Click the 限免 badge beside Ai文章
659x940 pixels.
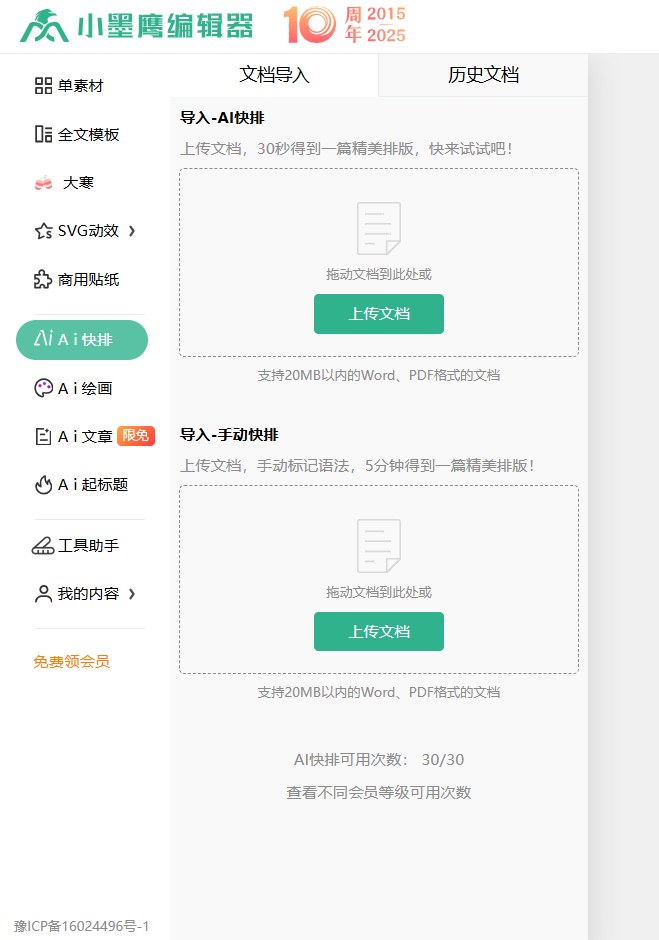136,436
